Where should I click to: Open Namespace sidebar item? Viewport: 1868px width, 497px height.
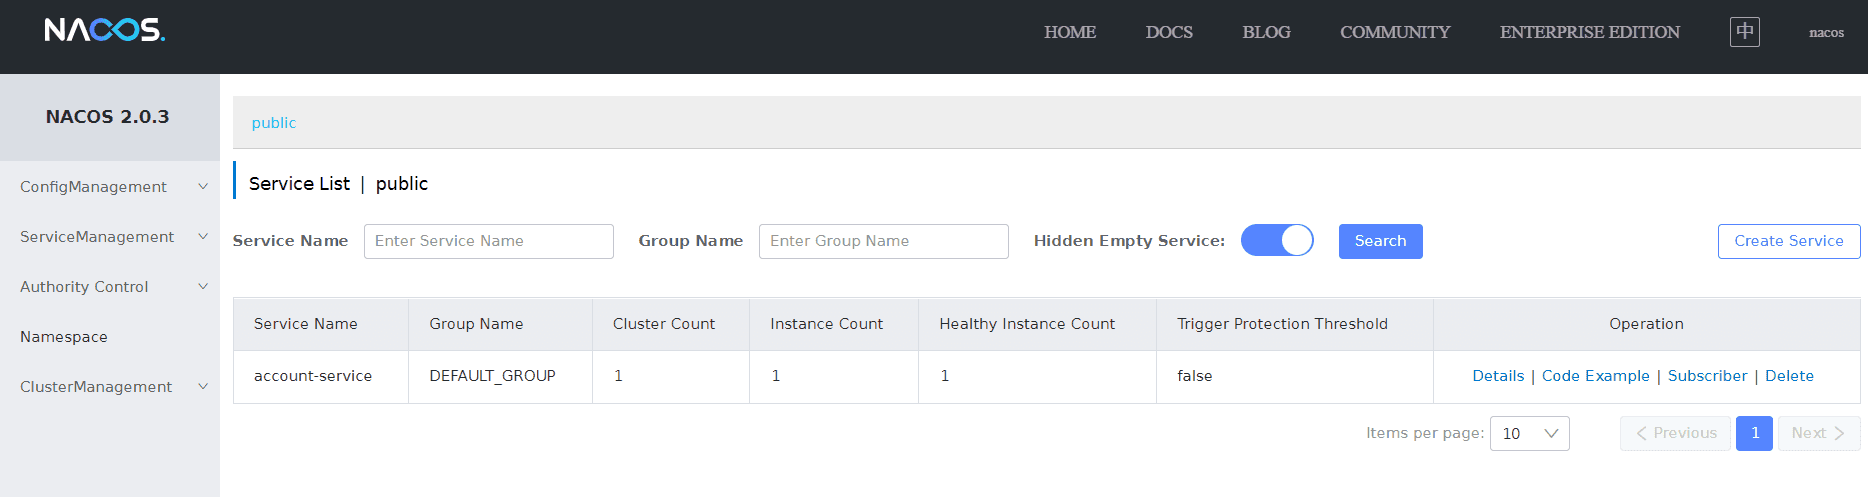[x=110, y=337]
